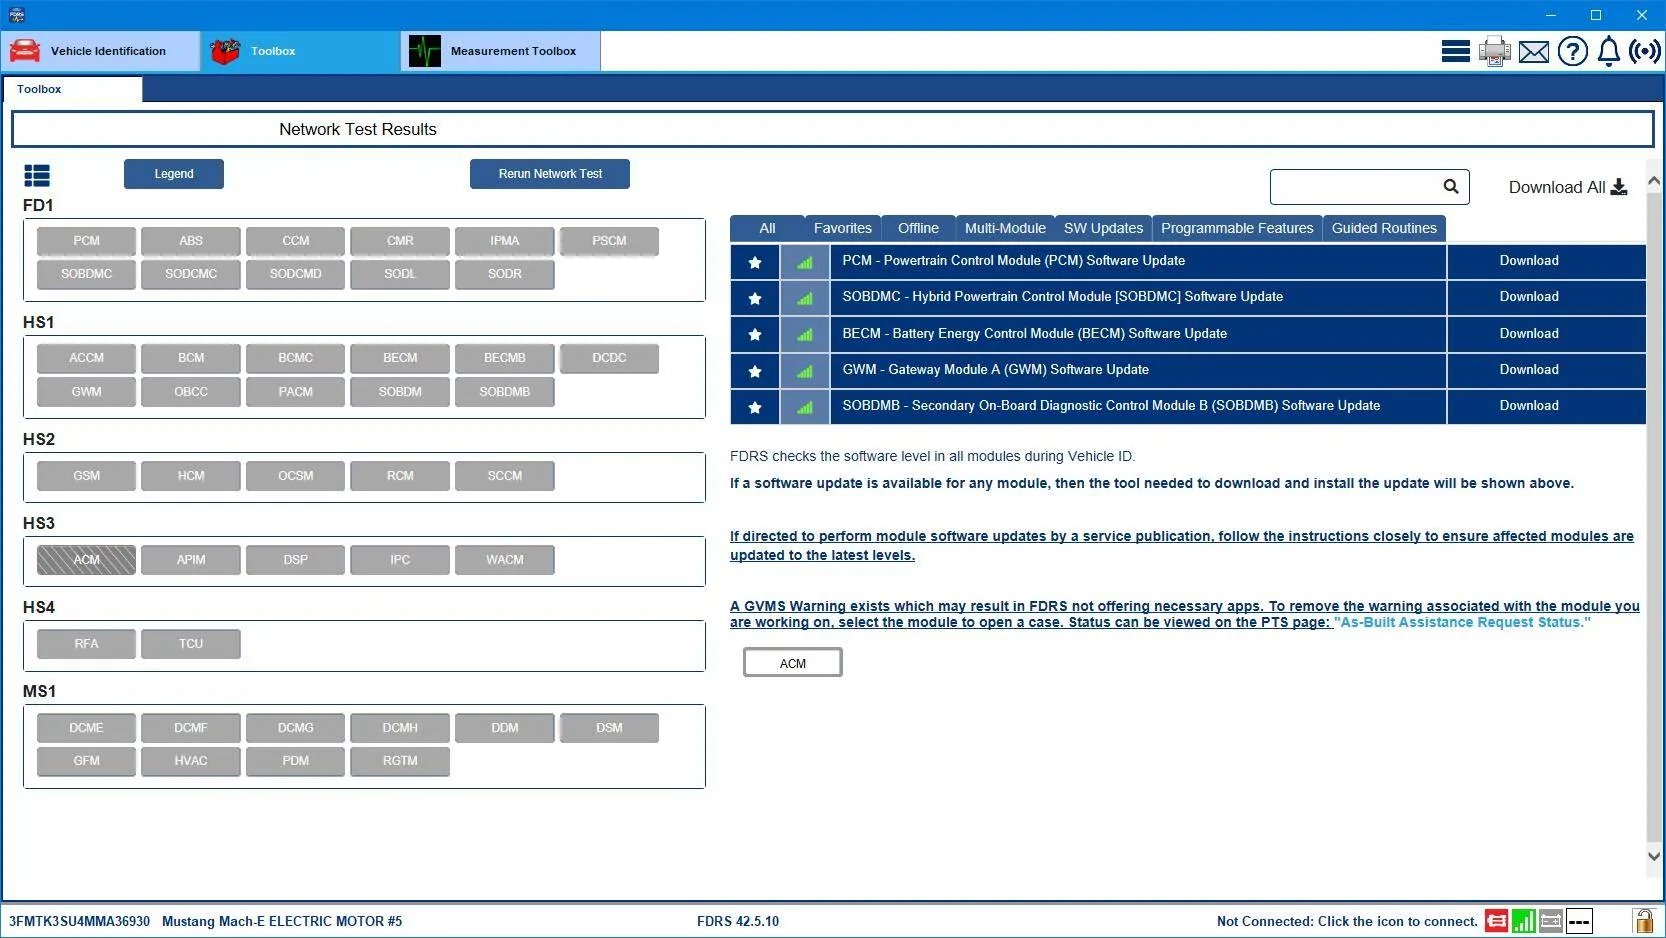The height and width of the screenshot is (938, 1666).
Task: Select the DSM module in MS1
Action: pyautogui.click(x=609, y=728)
